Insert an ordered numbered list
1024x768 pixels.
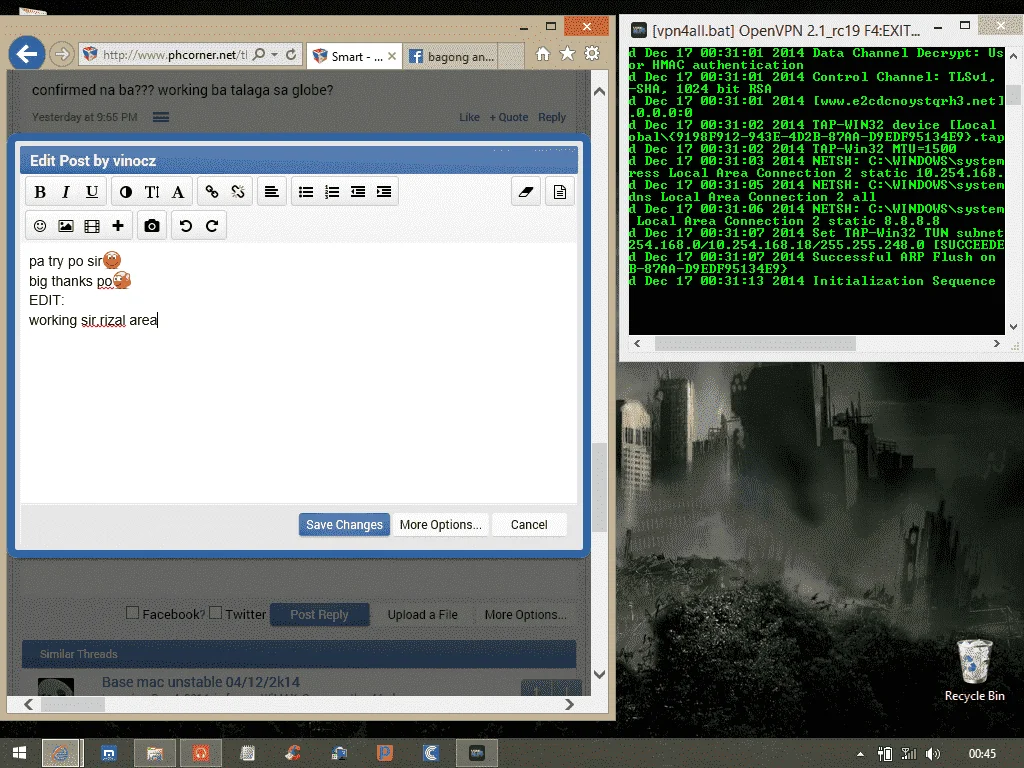pos(332,192)
